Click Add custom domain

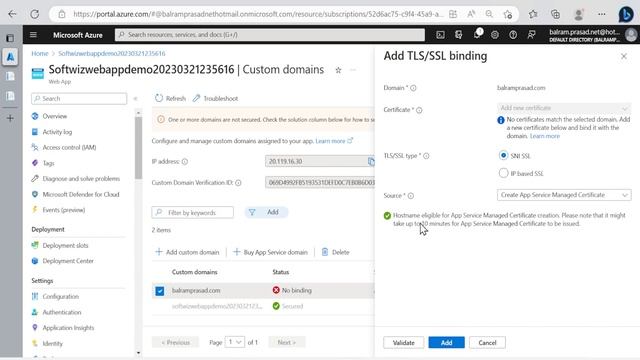coord(187,252)
